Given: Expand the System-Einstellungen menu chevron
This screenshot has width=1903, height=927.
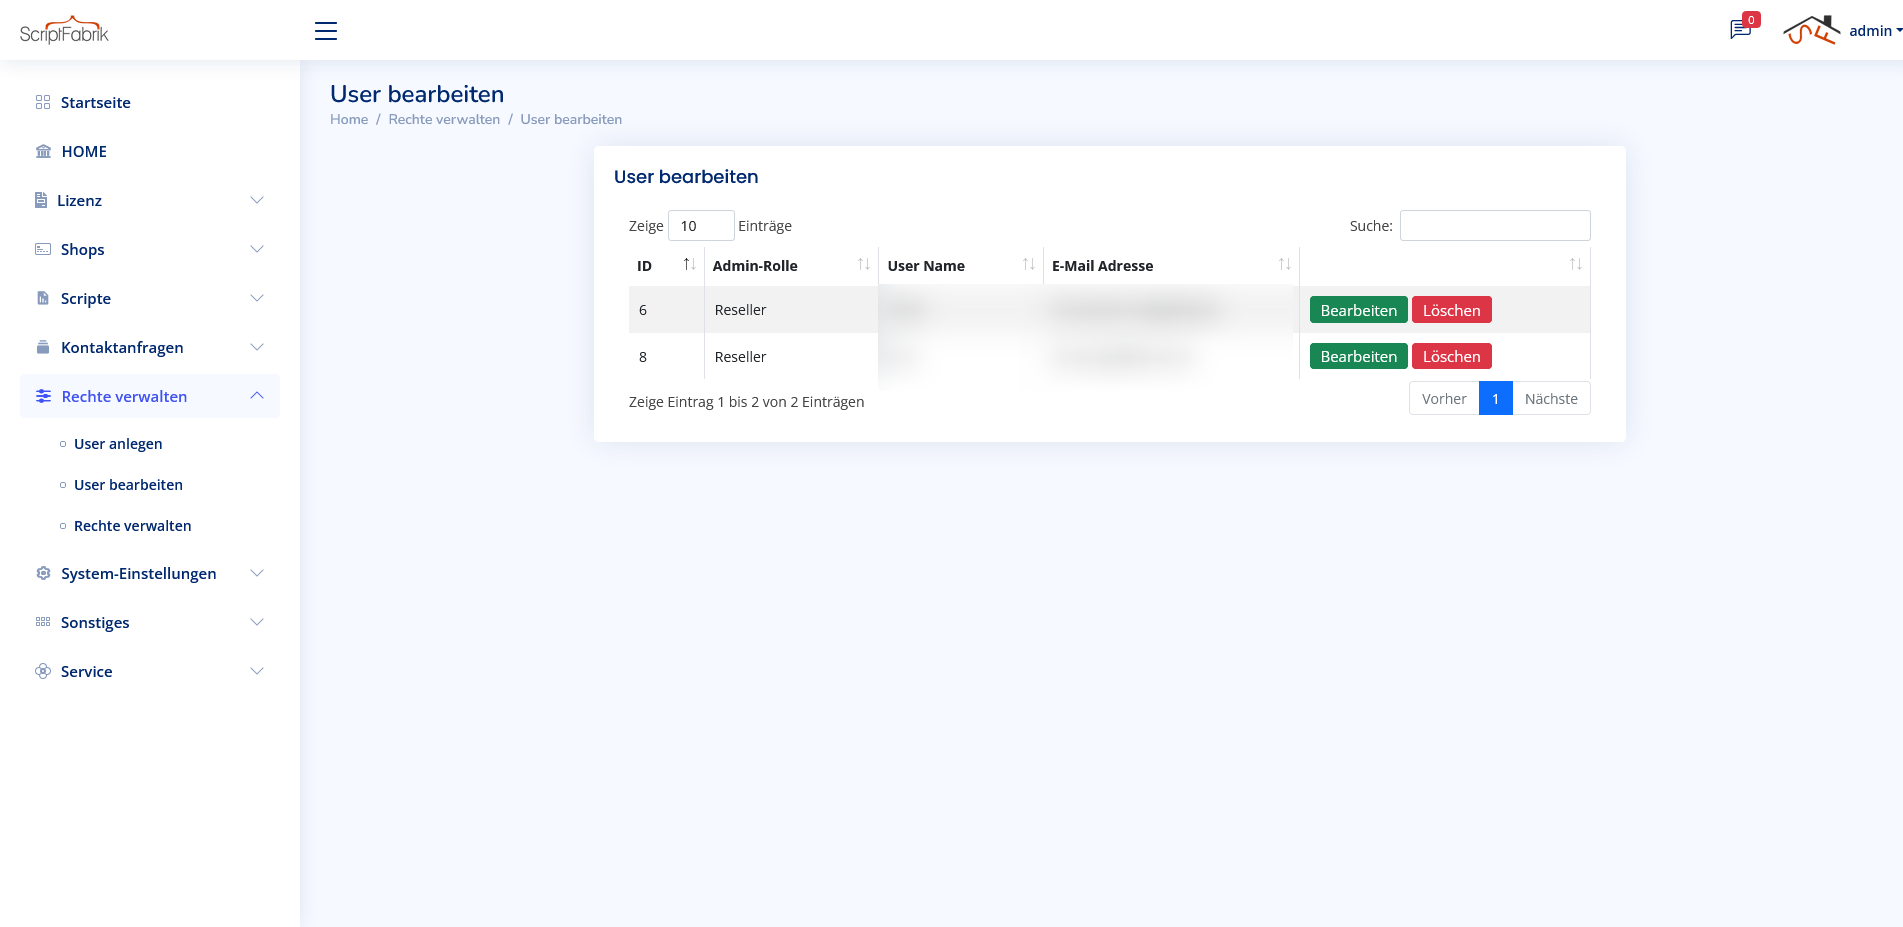Looking at the screenshot, I should pos(257,573).
